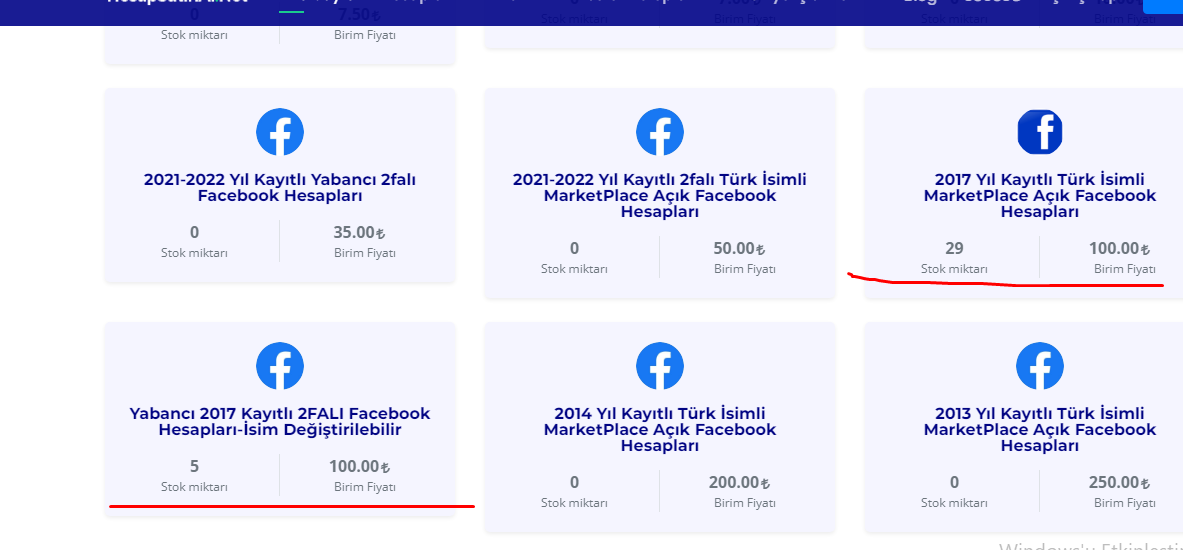Open Yabancı 2017 Kayıtlı 2FALI İsim Değiştirilebilir title
This screenshot has width=1183, height=550.
280,422
